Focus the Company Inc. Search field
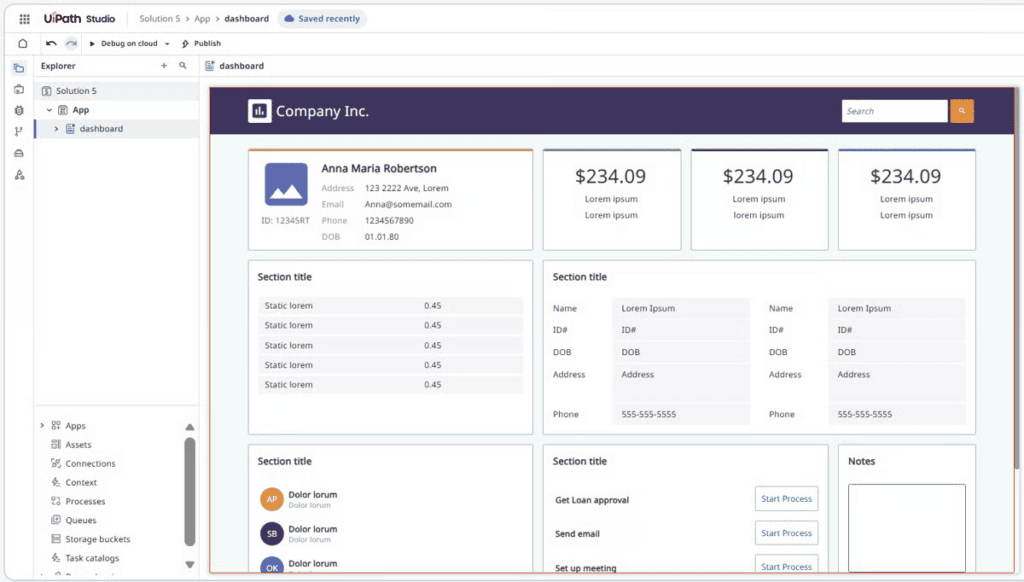Viewport: 1024px width, 582px height. [895, 111]
